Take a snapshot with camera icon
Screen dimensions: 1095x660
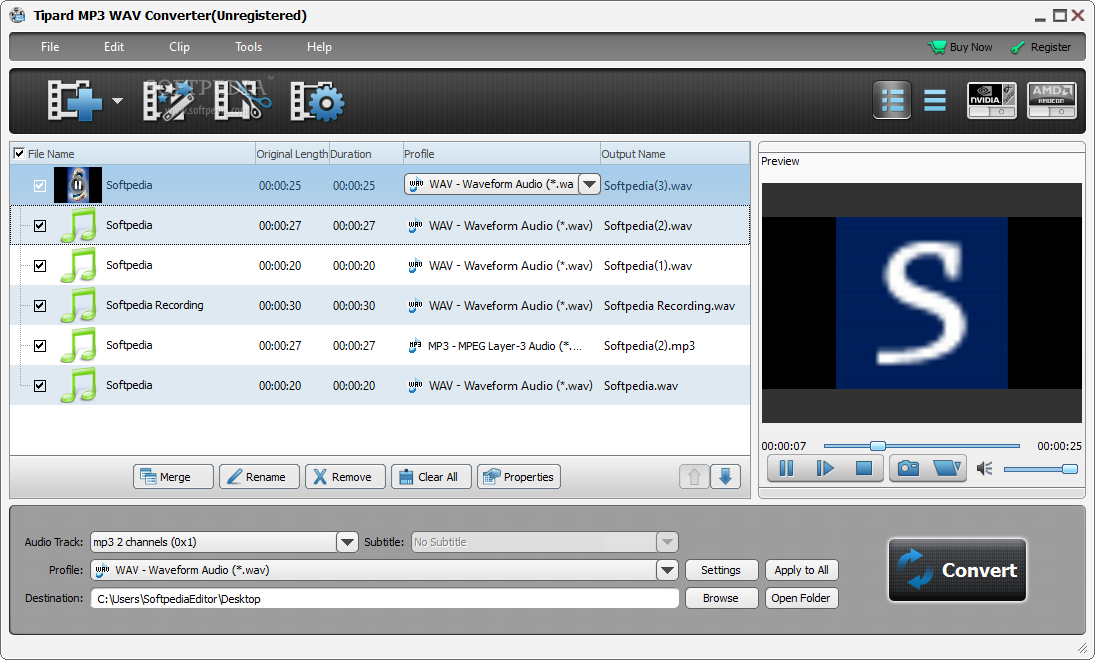point(908,468)
